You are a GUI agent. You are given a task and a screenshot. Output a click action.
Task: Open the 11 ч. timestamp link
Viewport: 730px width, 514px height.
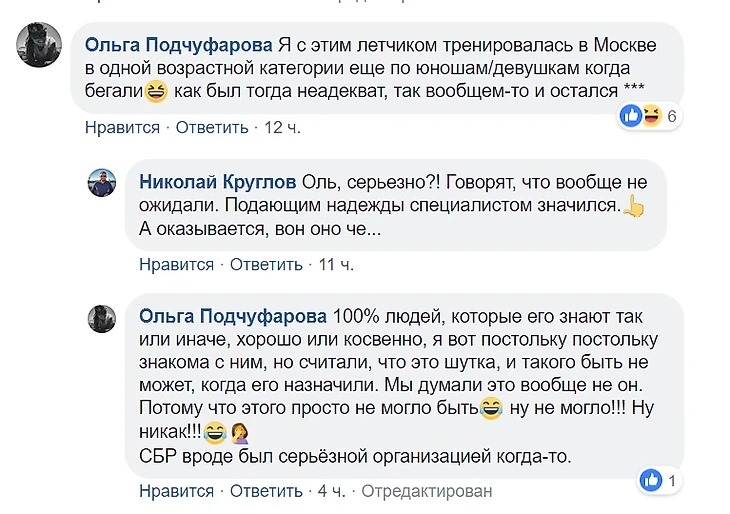(x=335, y=264)
